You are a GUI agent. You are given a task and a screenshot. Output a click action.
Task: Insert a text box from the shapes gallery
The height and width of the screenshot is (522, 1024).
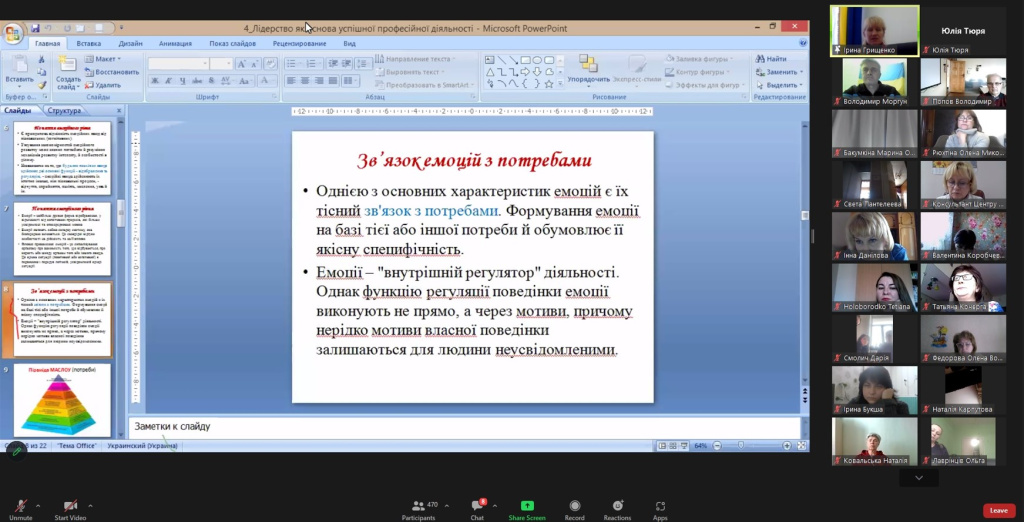pyautogui.click(x=490, y=60)
